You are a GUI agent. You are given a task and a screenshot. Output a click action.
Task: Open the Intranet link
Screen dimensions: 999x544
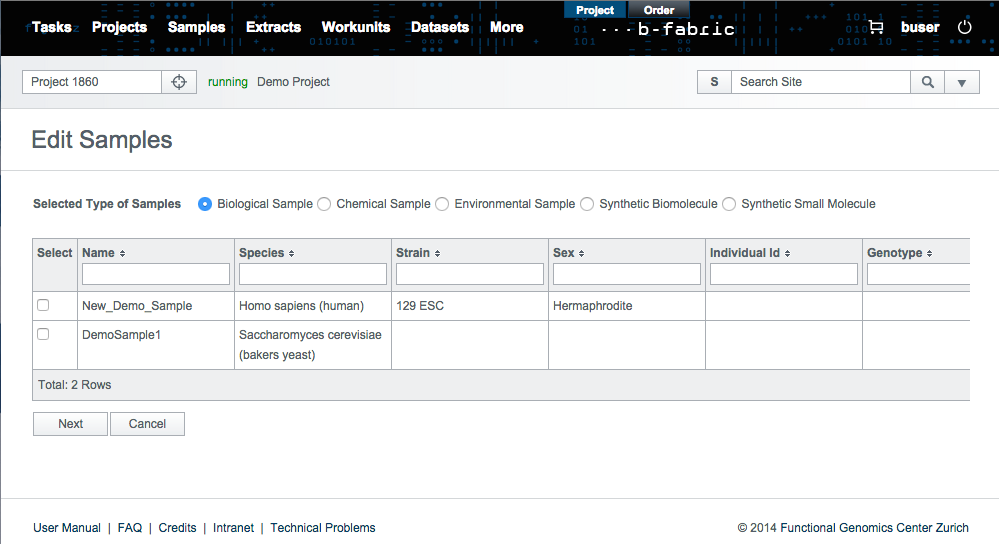233,527
